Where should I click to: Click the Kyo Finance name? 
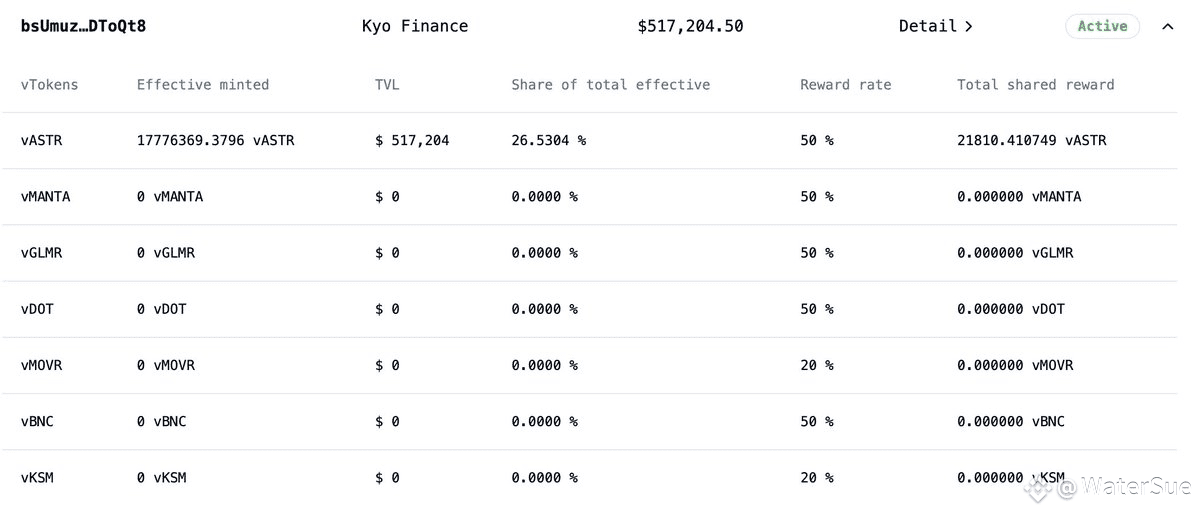pos(414,27)
